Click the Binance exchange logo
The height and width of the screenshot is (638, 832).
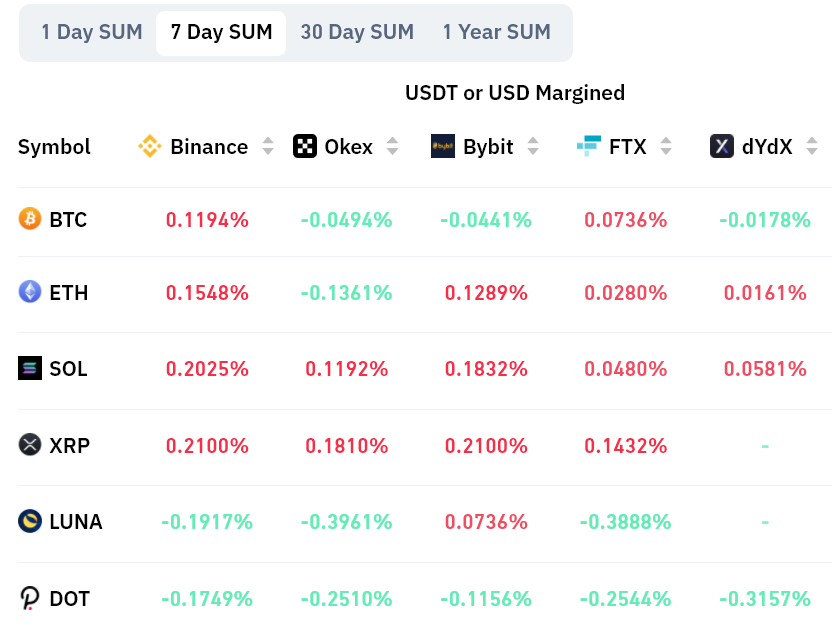pos(150,147)
